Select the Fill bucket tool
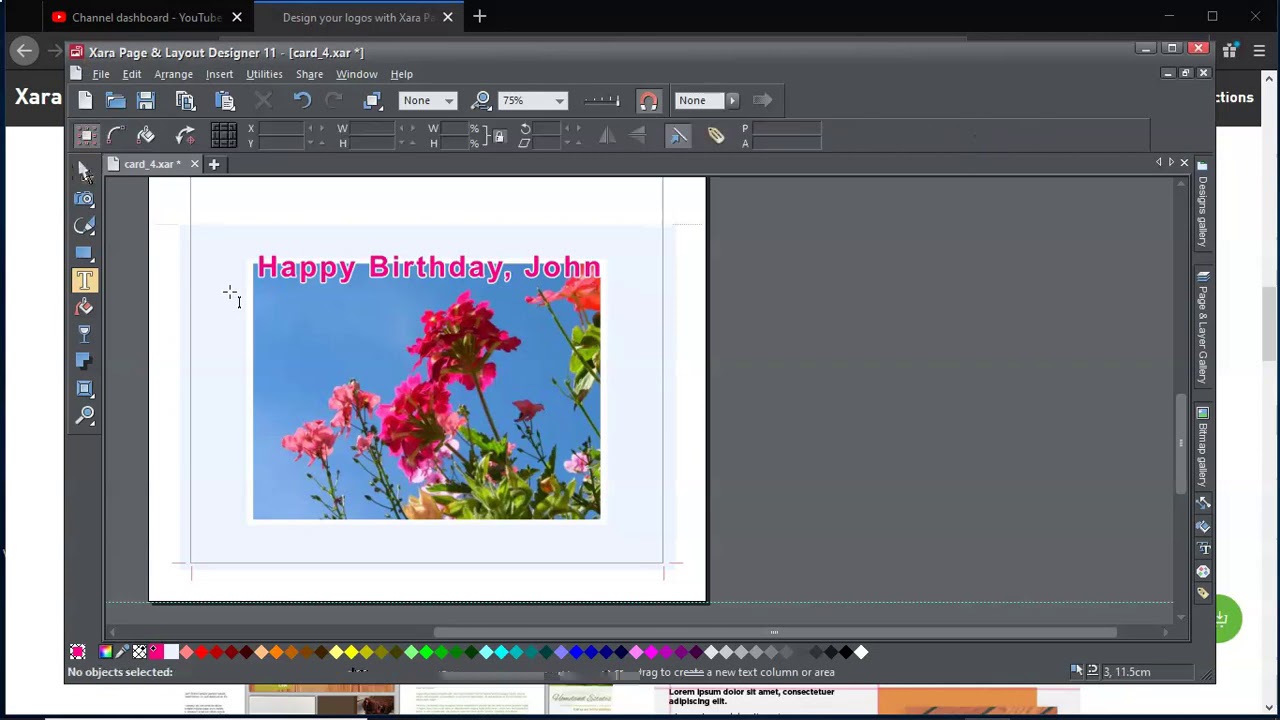1280x720 pixels. pos(85,308)
